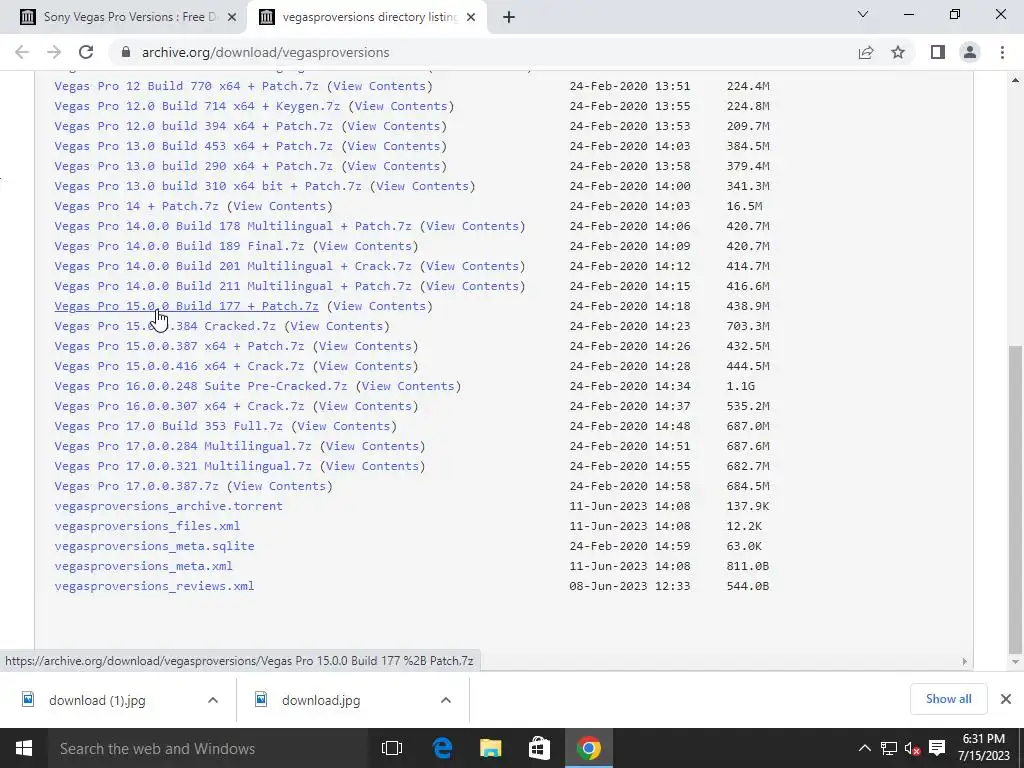
Task: Open the Chrome profile avatar
Action: click(x=970, y=52)
